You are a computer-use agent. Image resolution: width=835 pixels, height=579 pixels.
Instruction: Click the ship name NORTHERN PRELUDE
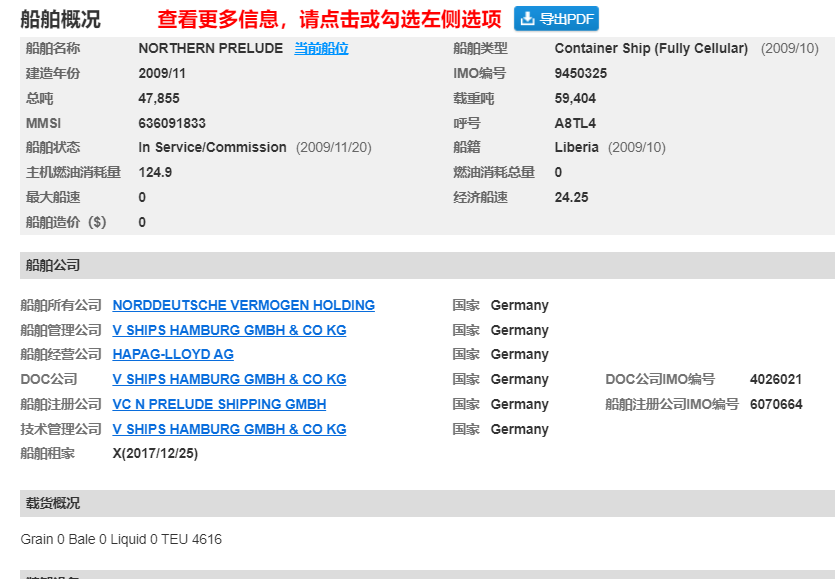(210, 48)
